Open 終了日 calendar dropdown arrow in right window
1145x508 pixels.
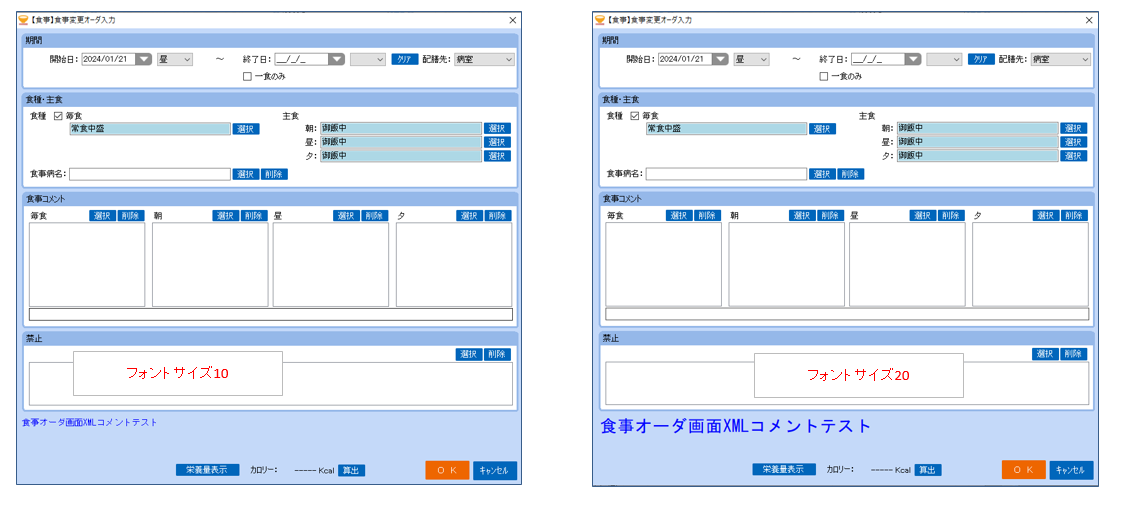(x=914, y=60)
